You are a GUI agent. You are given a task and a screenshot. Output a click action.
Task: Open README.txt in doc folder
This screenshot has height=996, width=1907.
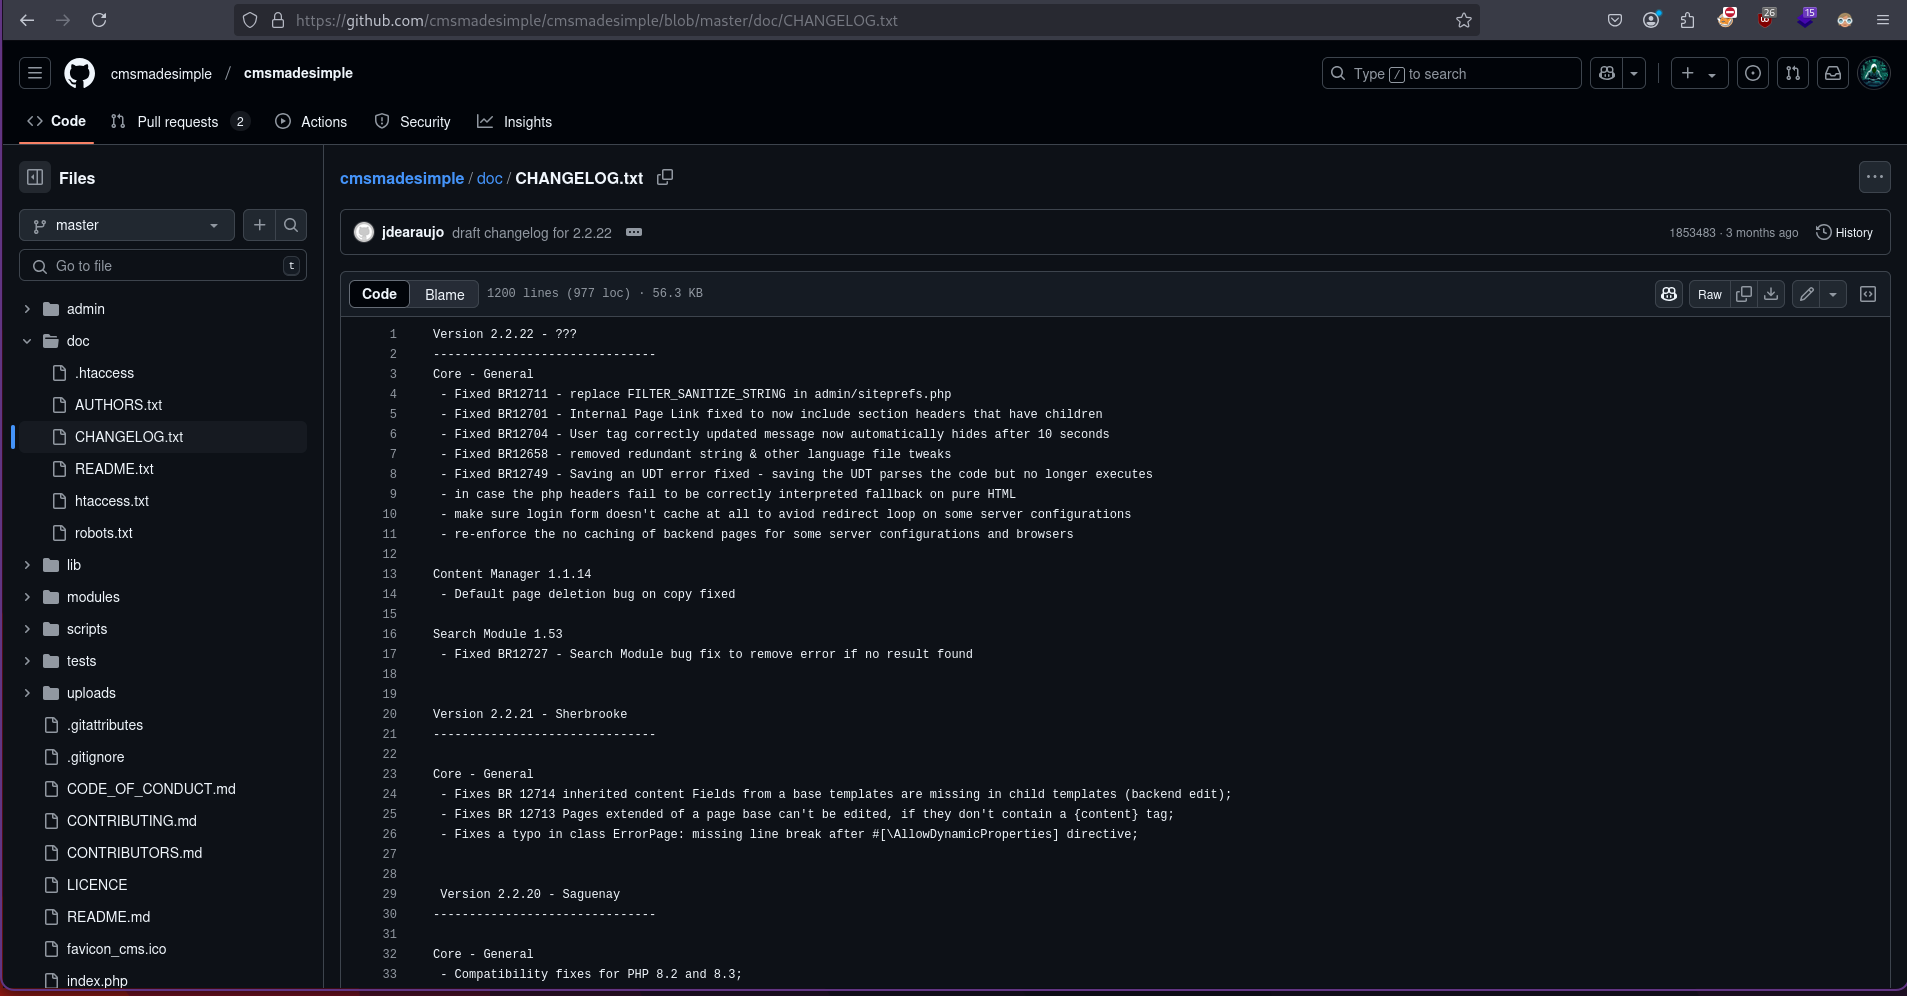tap(114, 469)
